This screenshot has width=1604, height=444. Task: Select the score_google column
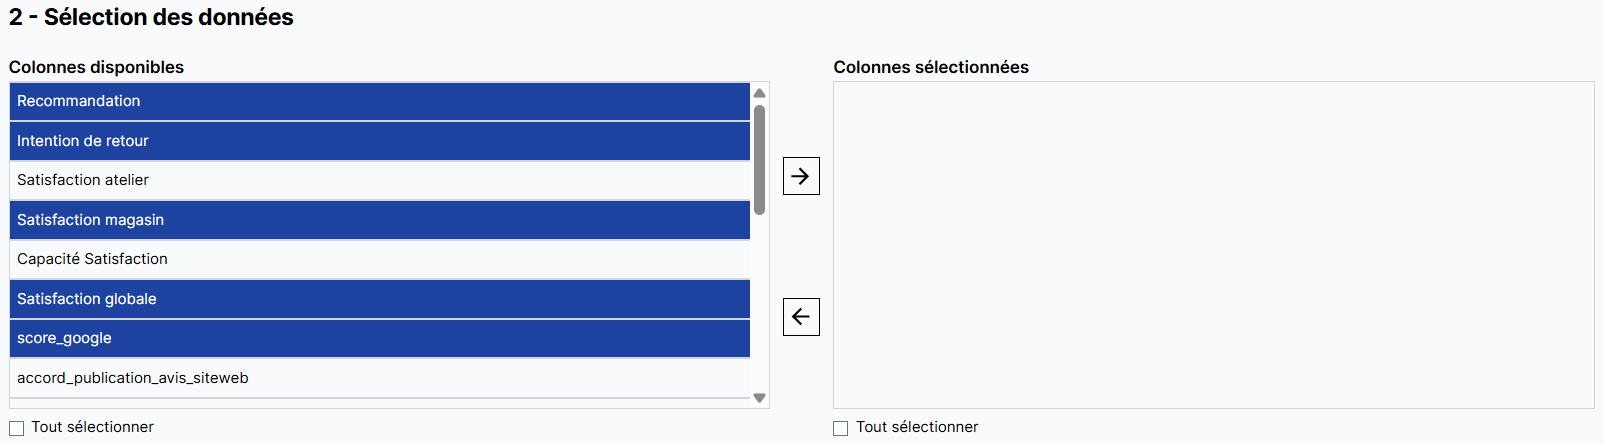(380, 338)
